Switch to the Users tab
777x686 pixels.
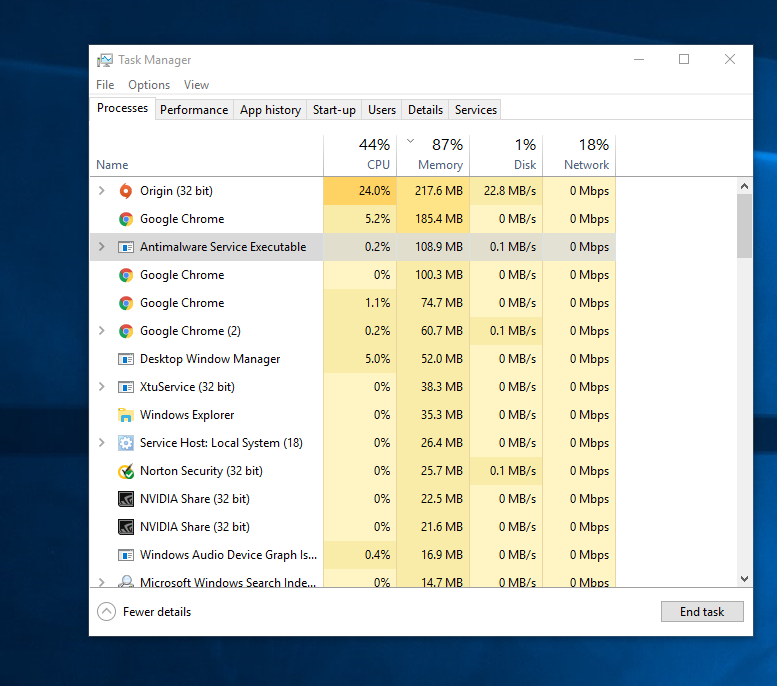point(382,110)
